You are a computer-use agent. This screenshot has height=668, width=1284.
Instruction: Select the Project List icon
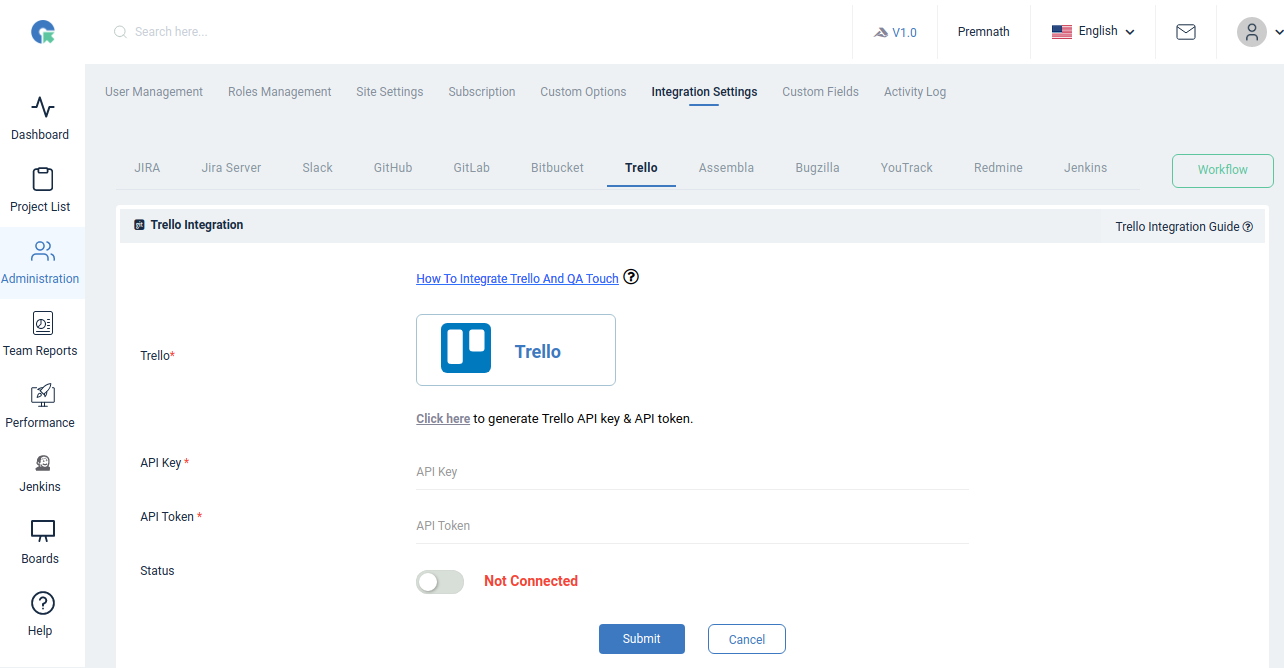(x=40, y=189)
